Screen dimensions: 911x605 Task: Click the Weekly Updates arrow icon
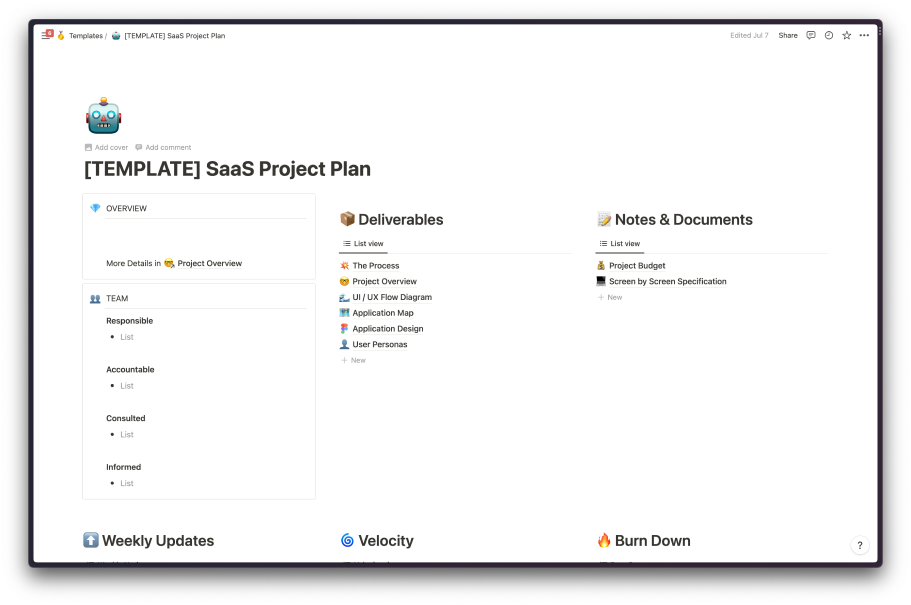click(91, 540)
